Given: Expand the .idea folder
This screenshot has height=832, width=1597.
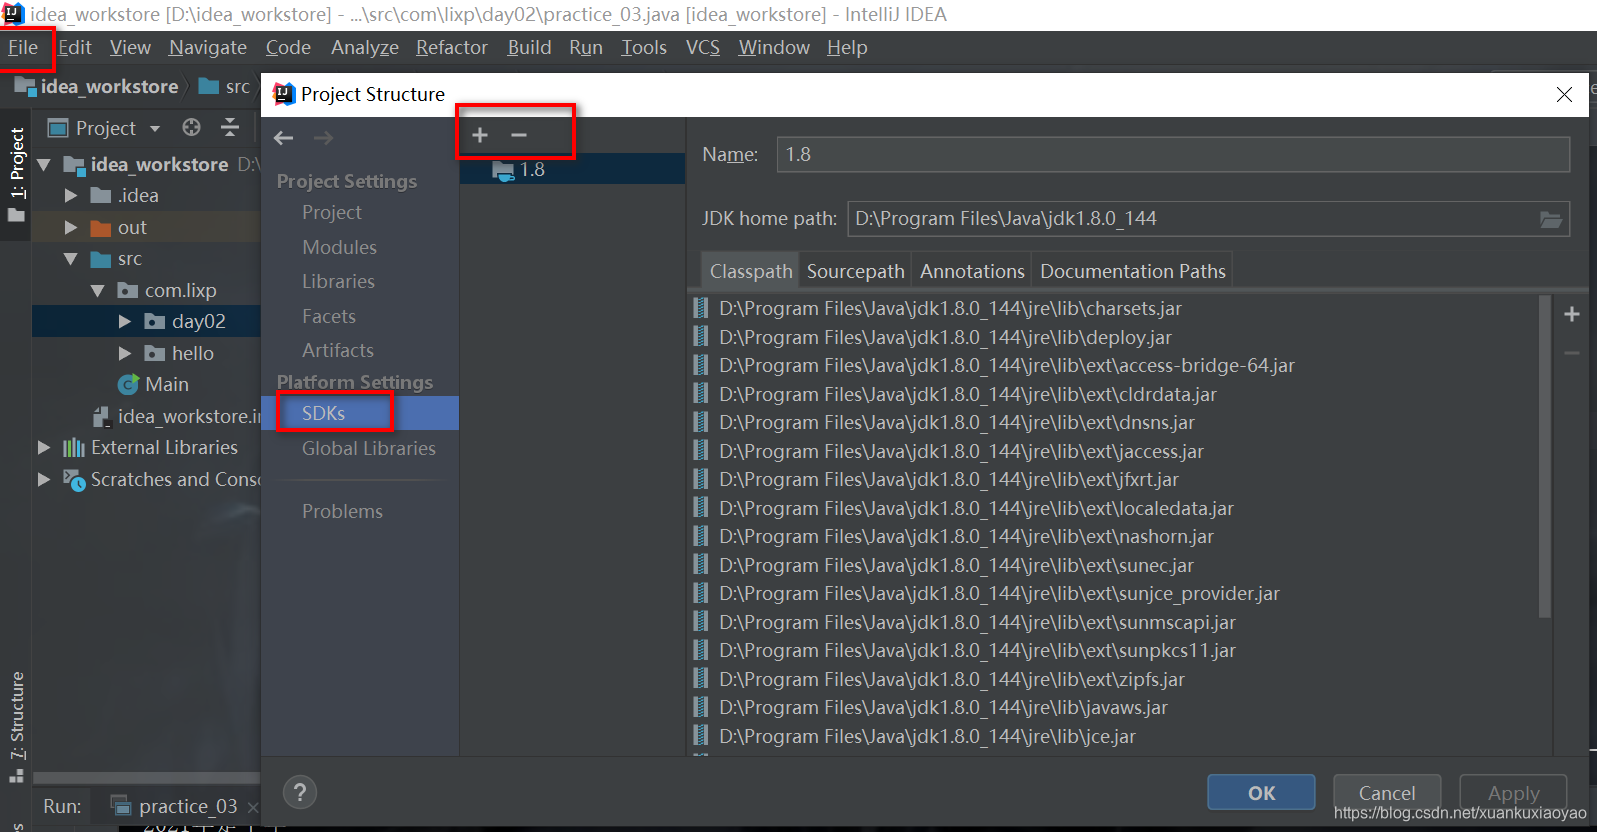Looking at the screenshot, I should (71, 195).
